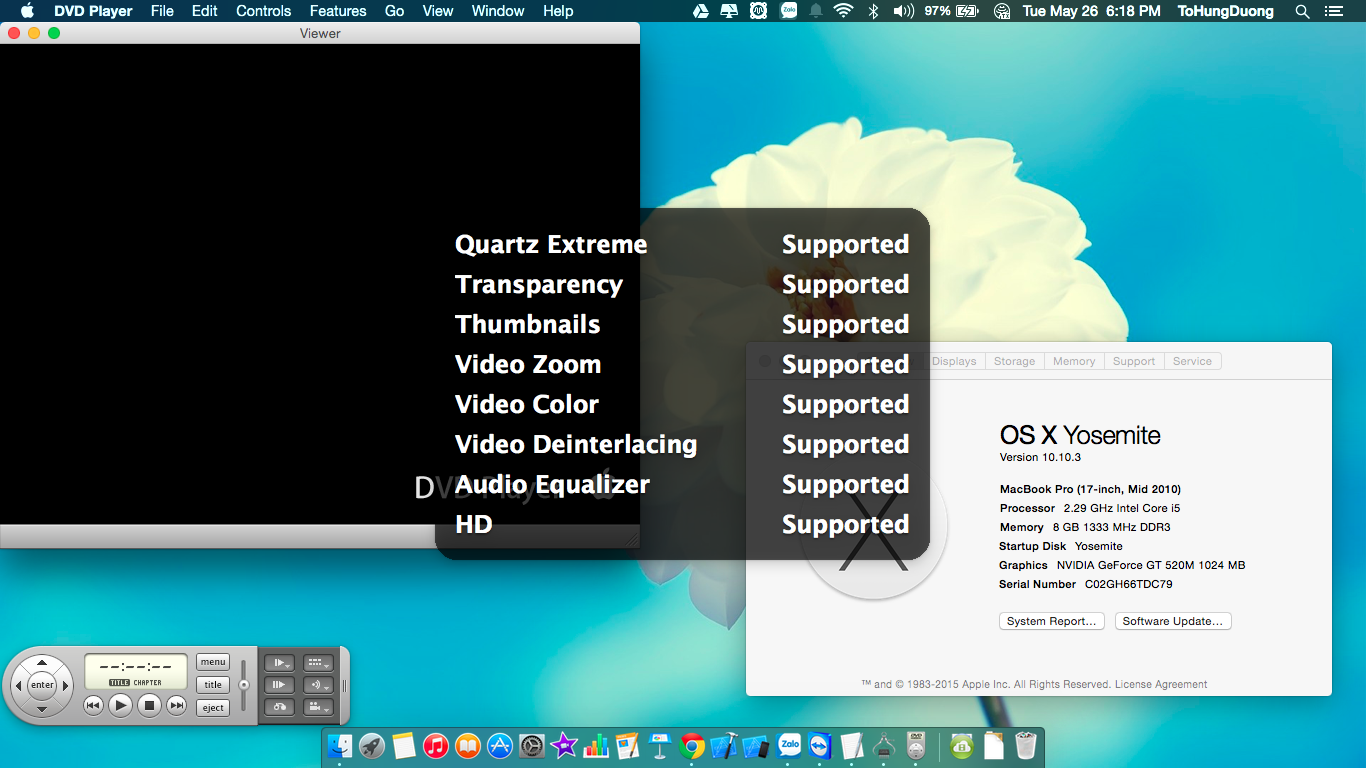Skip to the previous chapter

93,706
